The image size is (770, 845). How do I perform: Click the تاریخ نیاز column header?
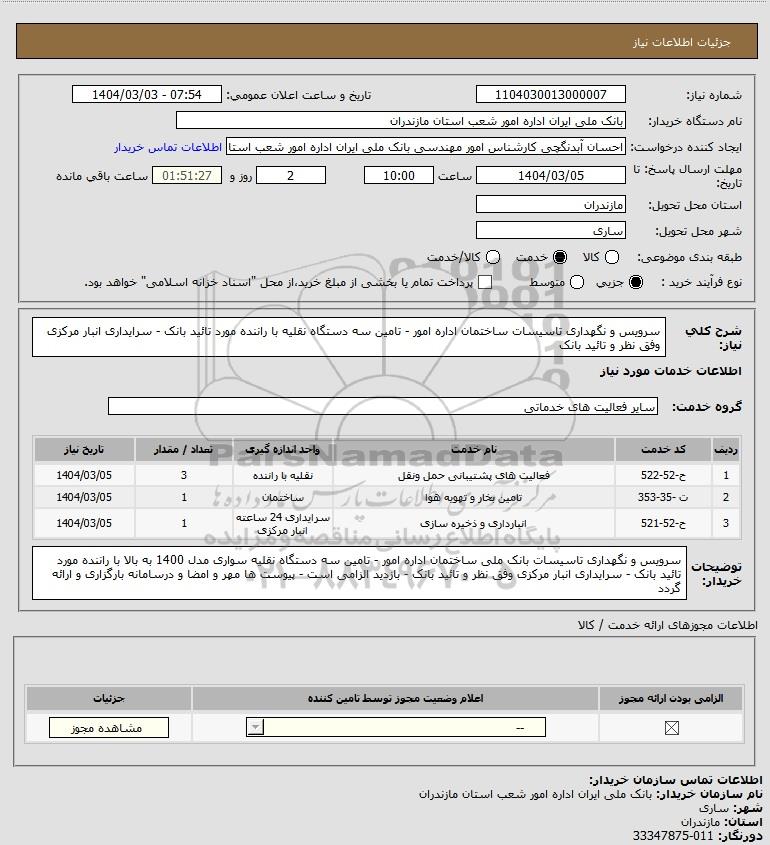[84, 449]
